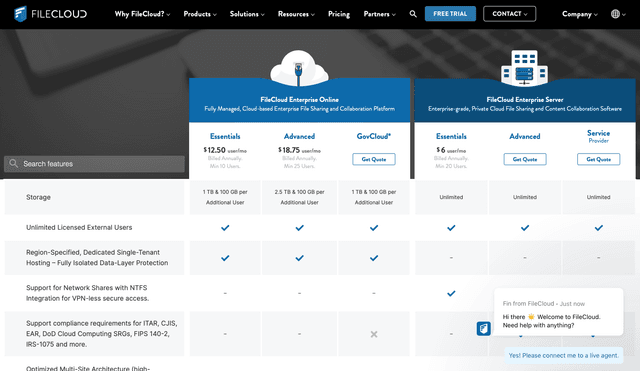
Task: Get Quote for Service Provider plan
Action: click(598, 159)
